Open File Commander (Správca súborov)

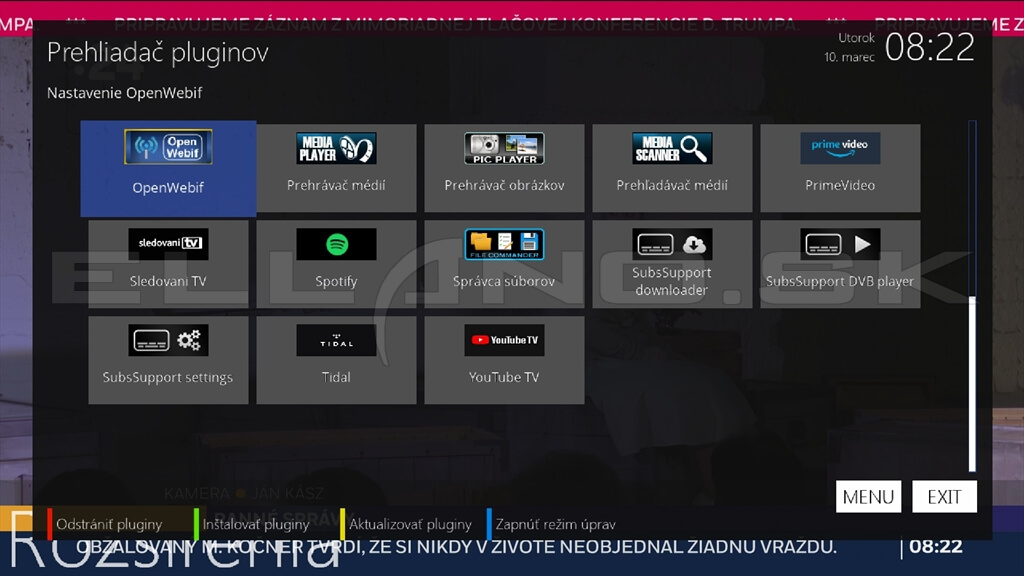[x=504, y=264]
